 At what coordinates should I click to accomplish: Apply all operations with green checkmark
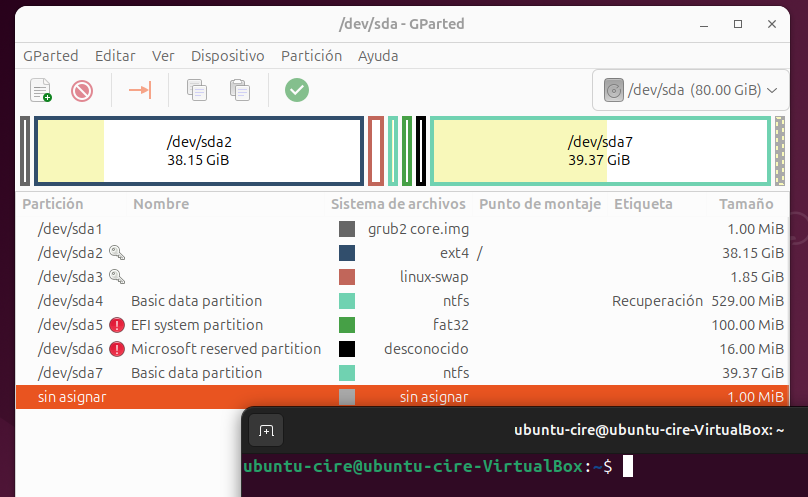click(x=297, y=91)
